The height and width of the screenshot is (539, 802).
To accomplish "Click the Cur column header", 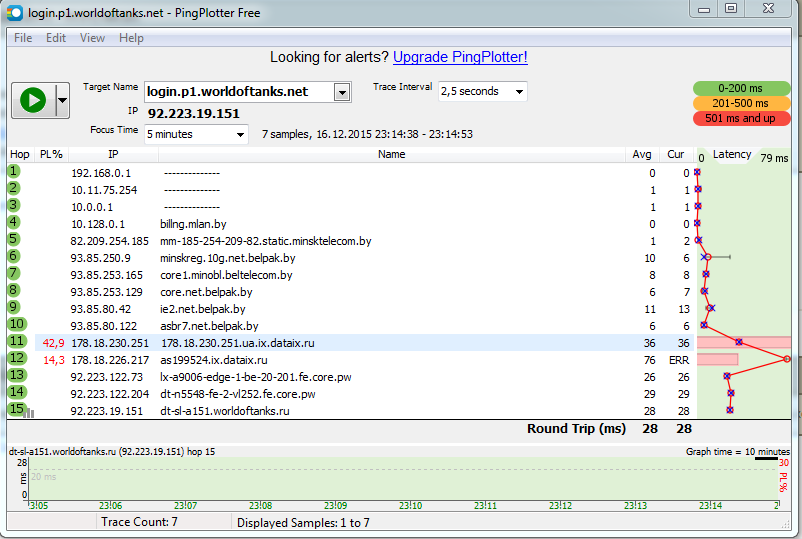I will pyautogui.click(x=676, y=154).
